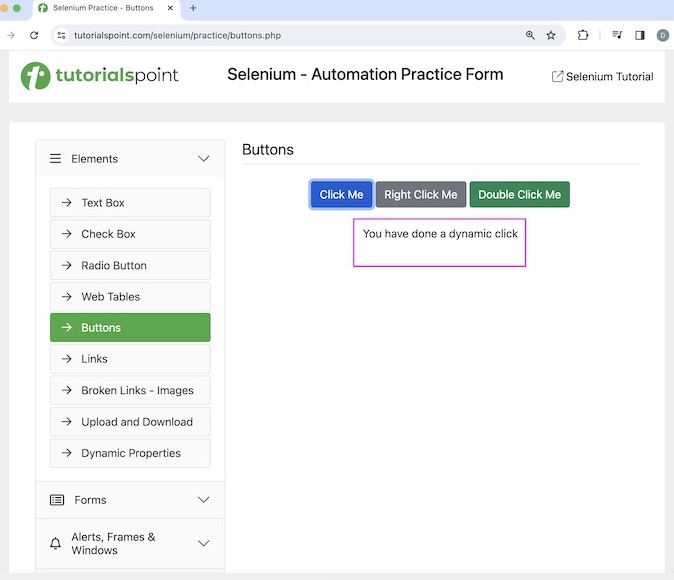Viewport: 674px width, 580px height.
Task: Open the Selenium Tutorial link
Action: click(x=603, y=77)
